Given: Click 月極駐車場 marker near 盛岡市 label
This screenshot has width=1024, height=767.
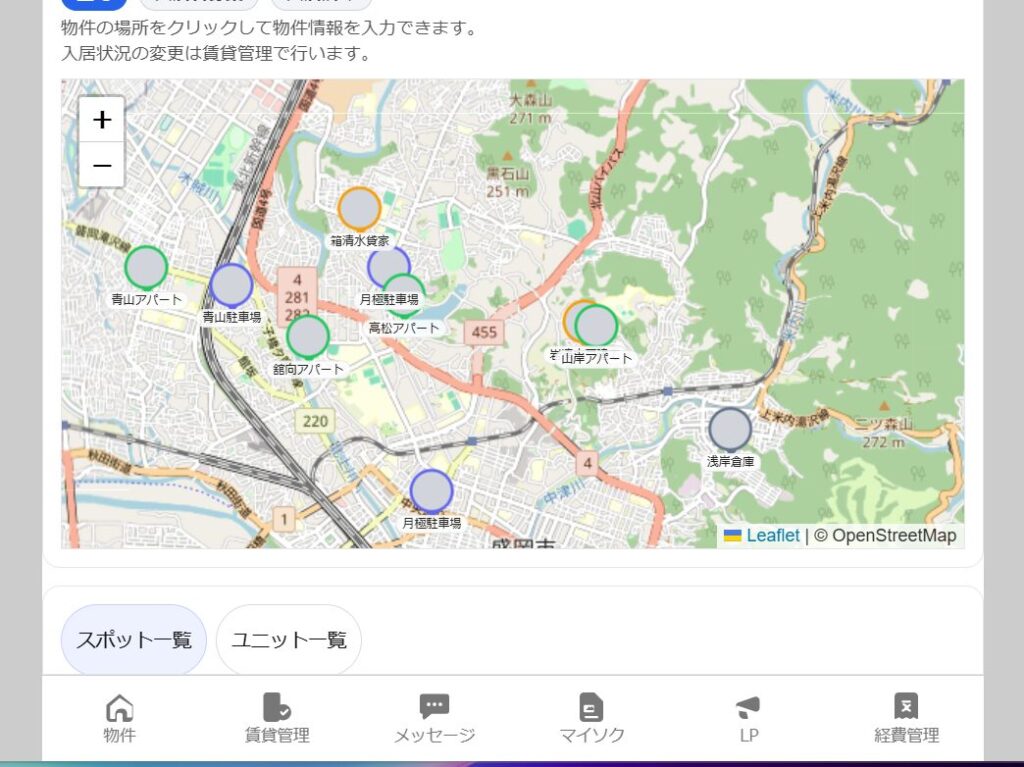Looking at the screenshot, I should [x=432, y=491].
